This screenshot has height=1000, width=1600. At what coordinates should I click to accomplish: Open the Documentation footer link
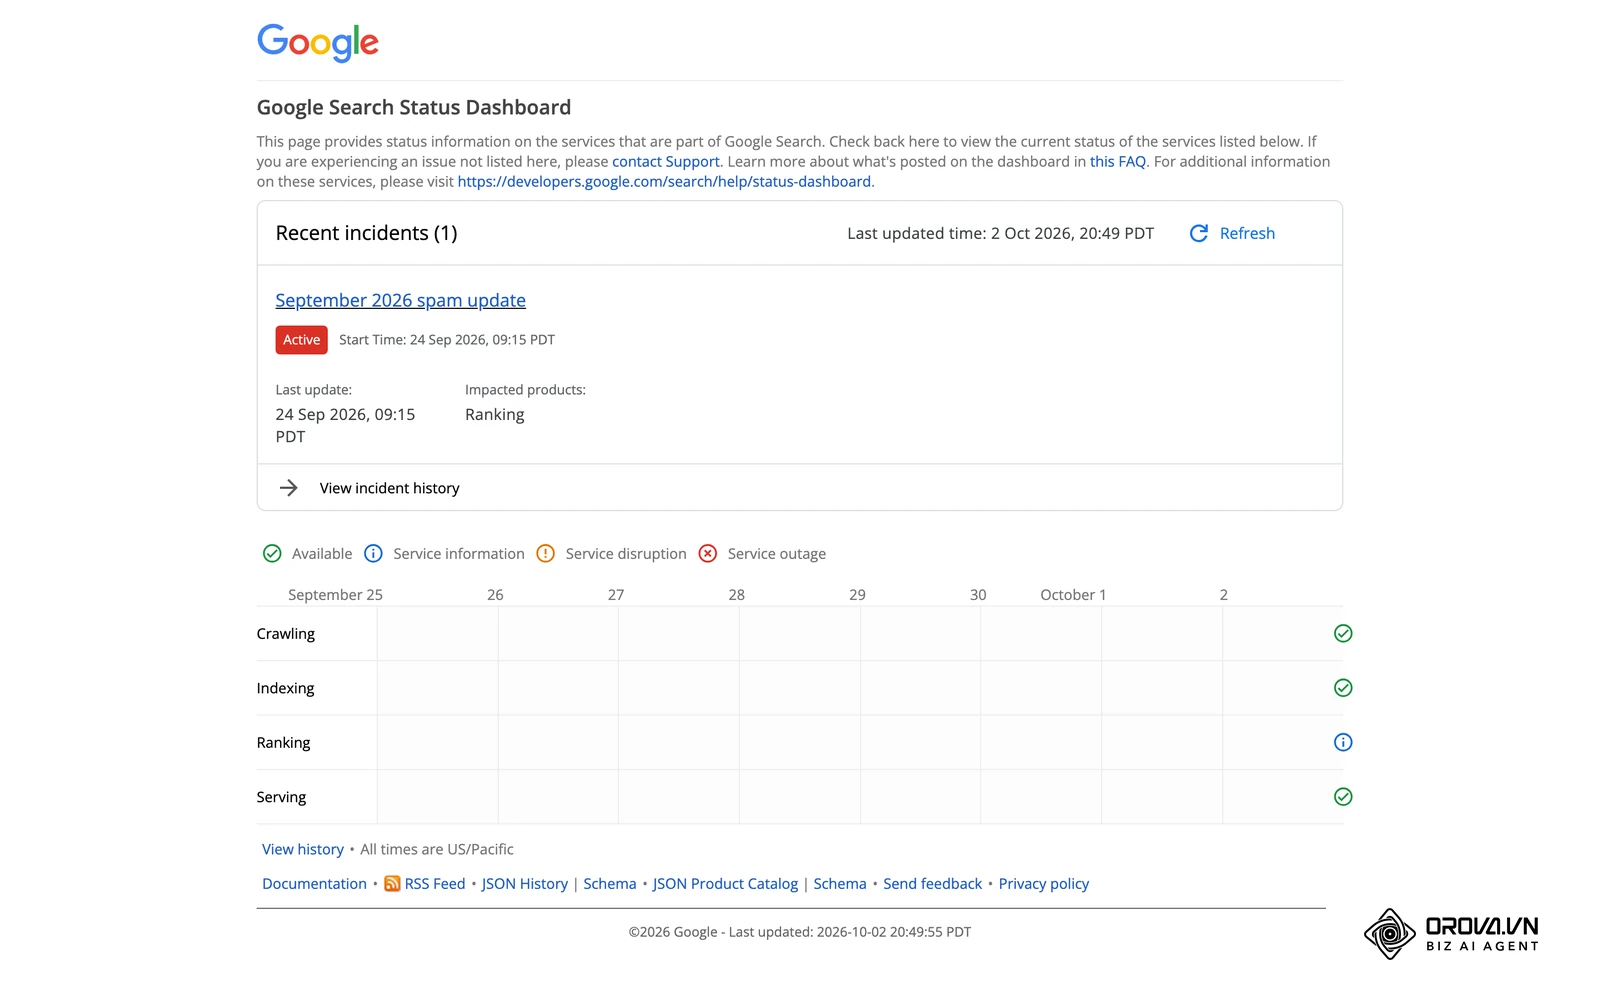[314, 884]
